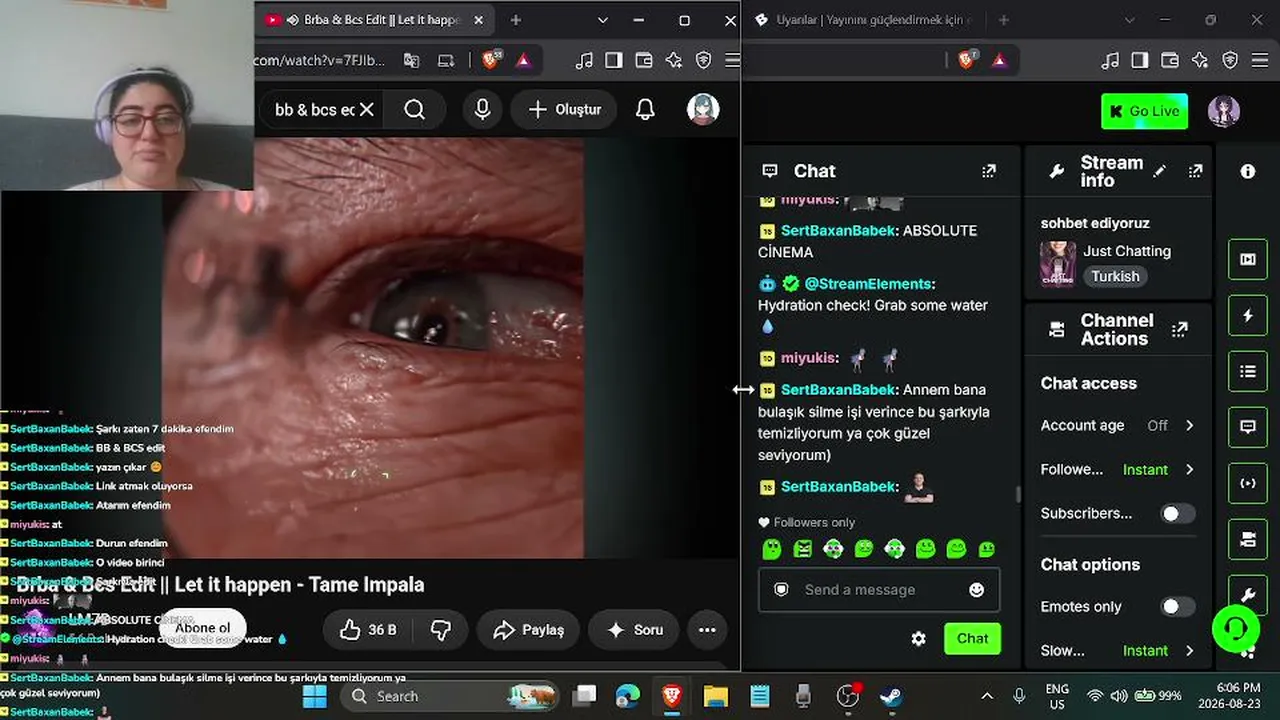
Task: Open Microsoft Edge from the taskbar
Action: coord(627,696)
